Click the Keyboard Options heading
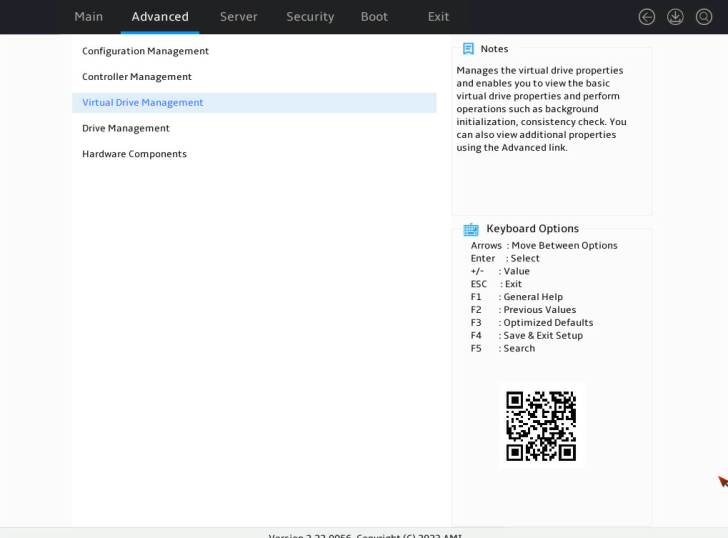The image size is (728, 538). pos(533,228)
